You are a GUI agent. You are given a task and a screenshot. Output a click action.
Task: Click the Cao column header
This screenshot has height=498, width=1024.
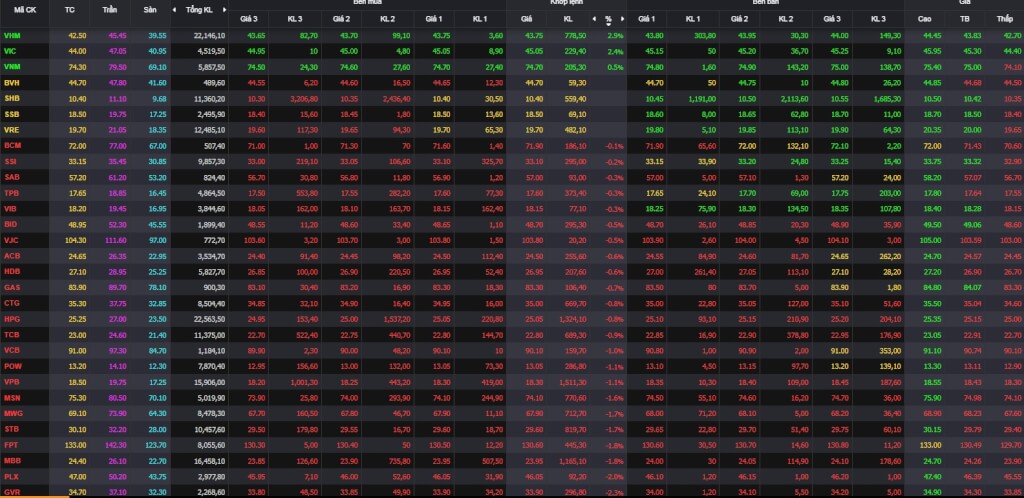point(925,19)
